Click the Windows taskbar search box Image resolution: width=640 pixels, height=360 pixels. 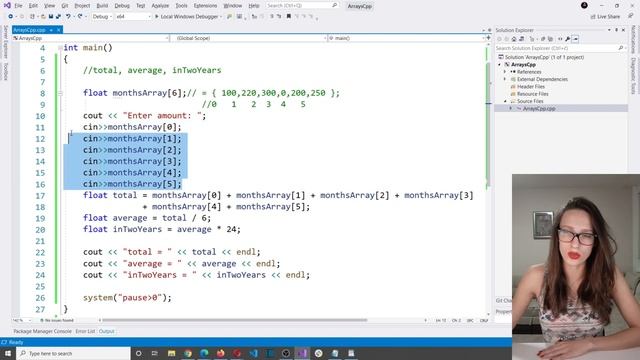tap(73, 353)
